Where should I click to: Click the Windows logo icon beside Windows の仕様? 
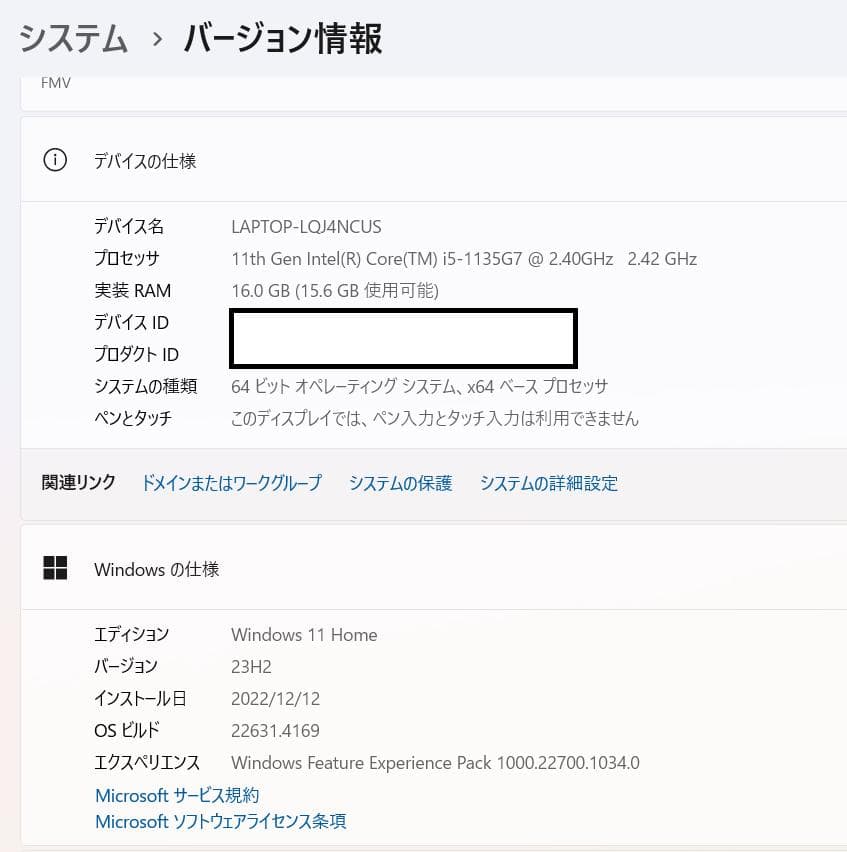(55, 568)
